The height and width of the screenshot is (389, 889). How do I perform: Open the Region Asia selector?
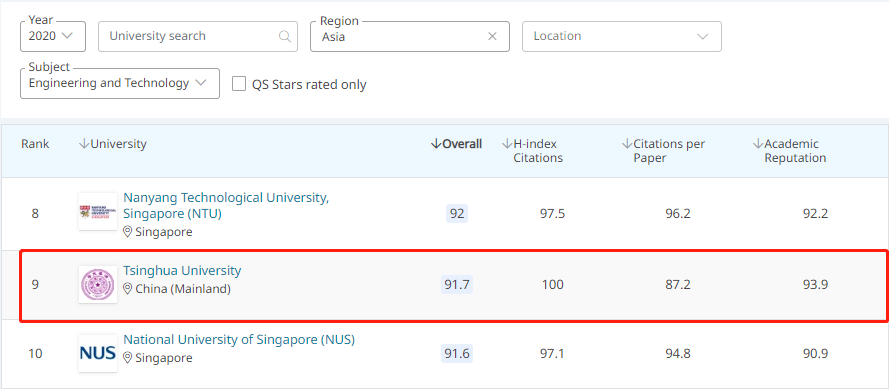[409, 36]
